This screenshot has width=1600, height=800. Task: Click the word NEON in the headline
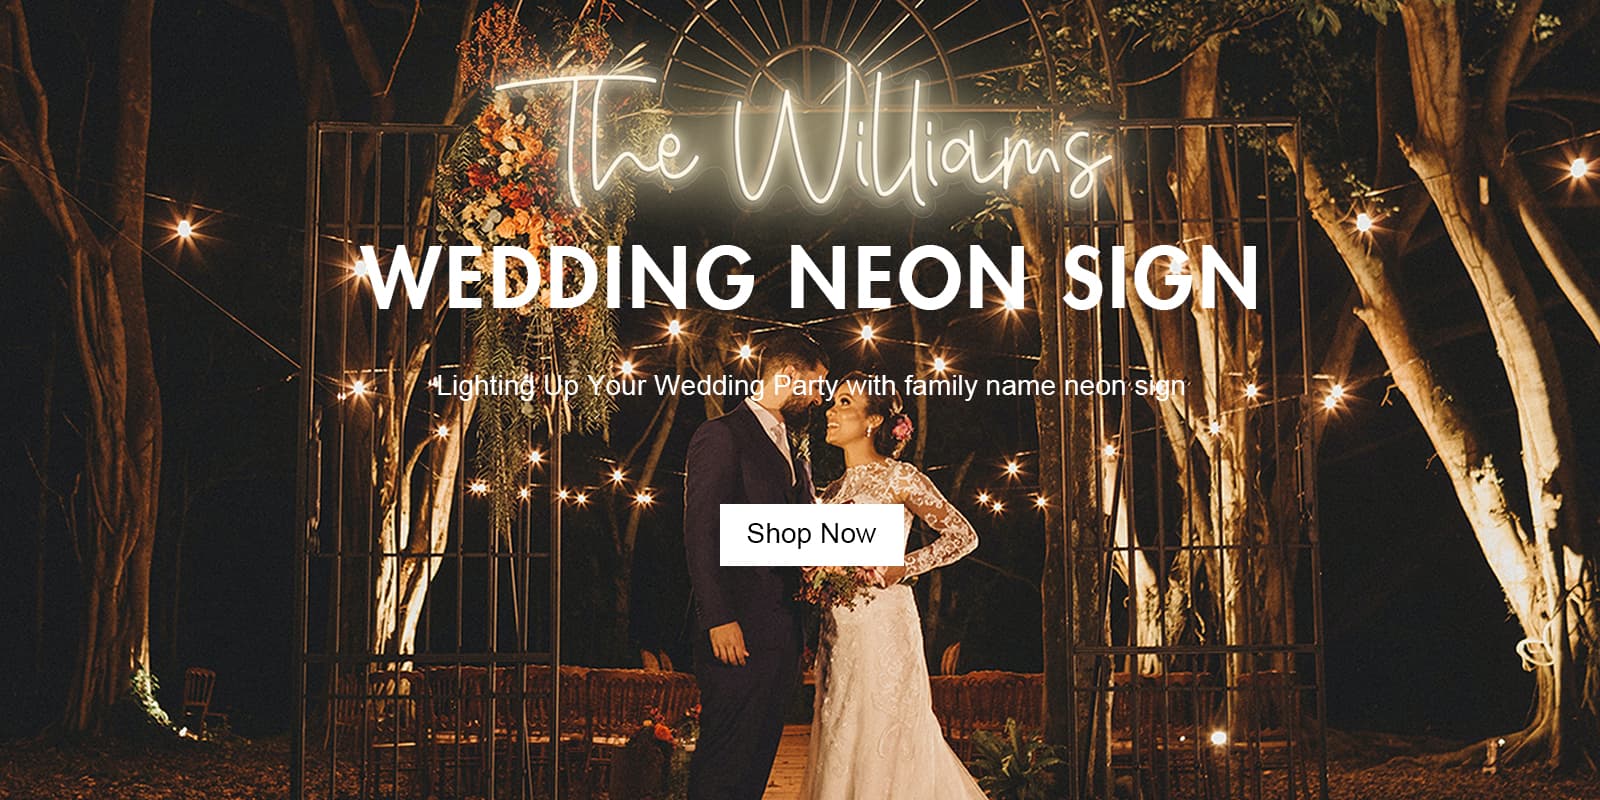907,277
